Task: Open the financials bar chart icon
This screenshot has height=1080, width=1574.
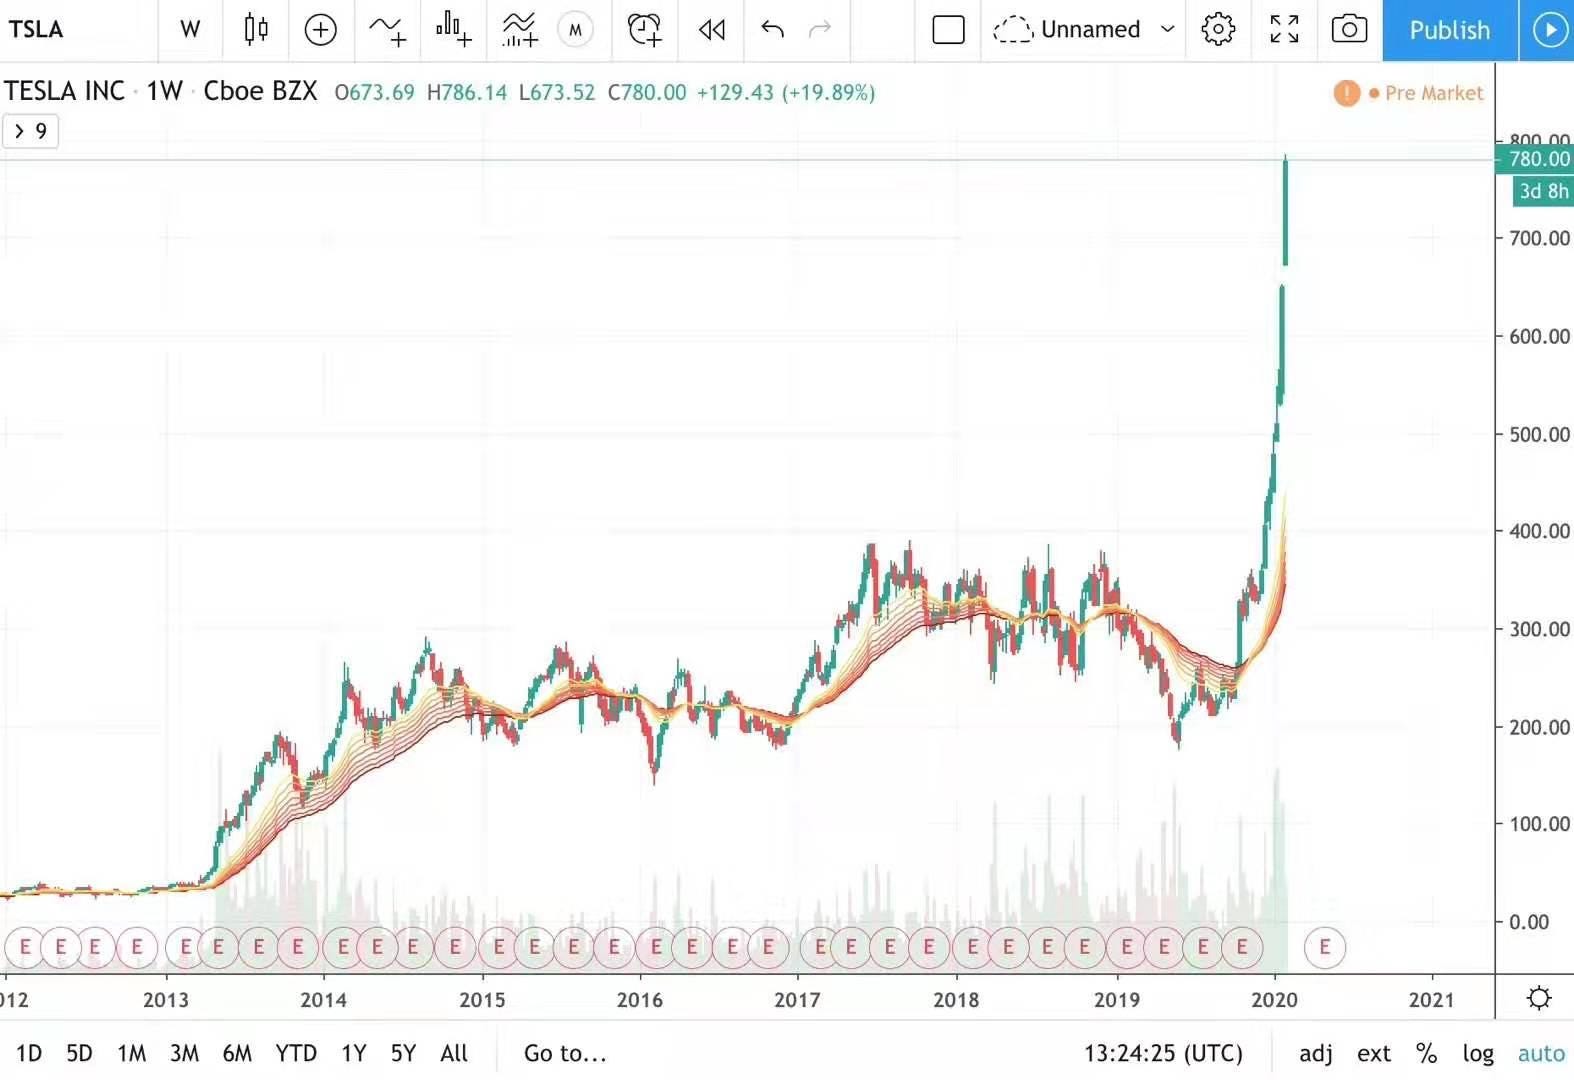Action: point(454,30)
